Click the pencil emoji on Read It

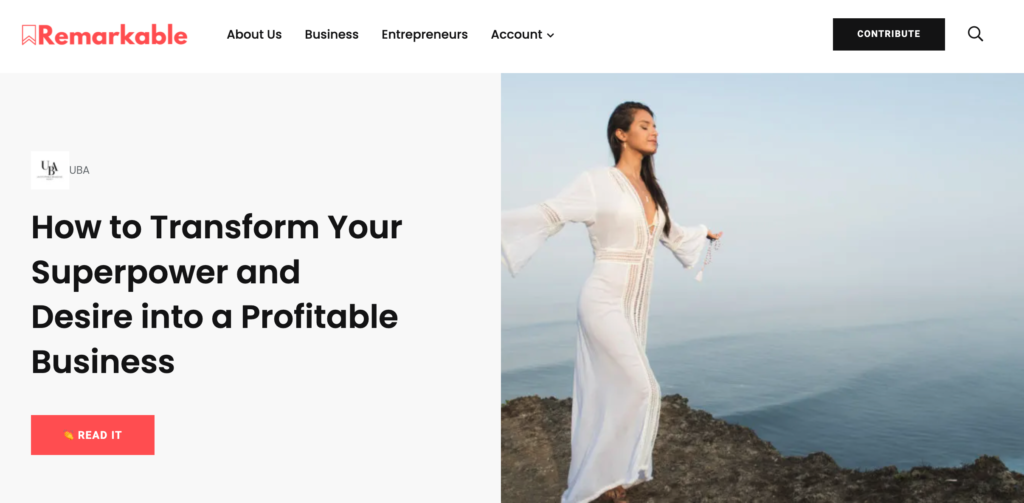69,435
